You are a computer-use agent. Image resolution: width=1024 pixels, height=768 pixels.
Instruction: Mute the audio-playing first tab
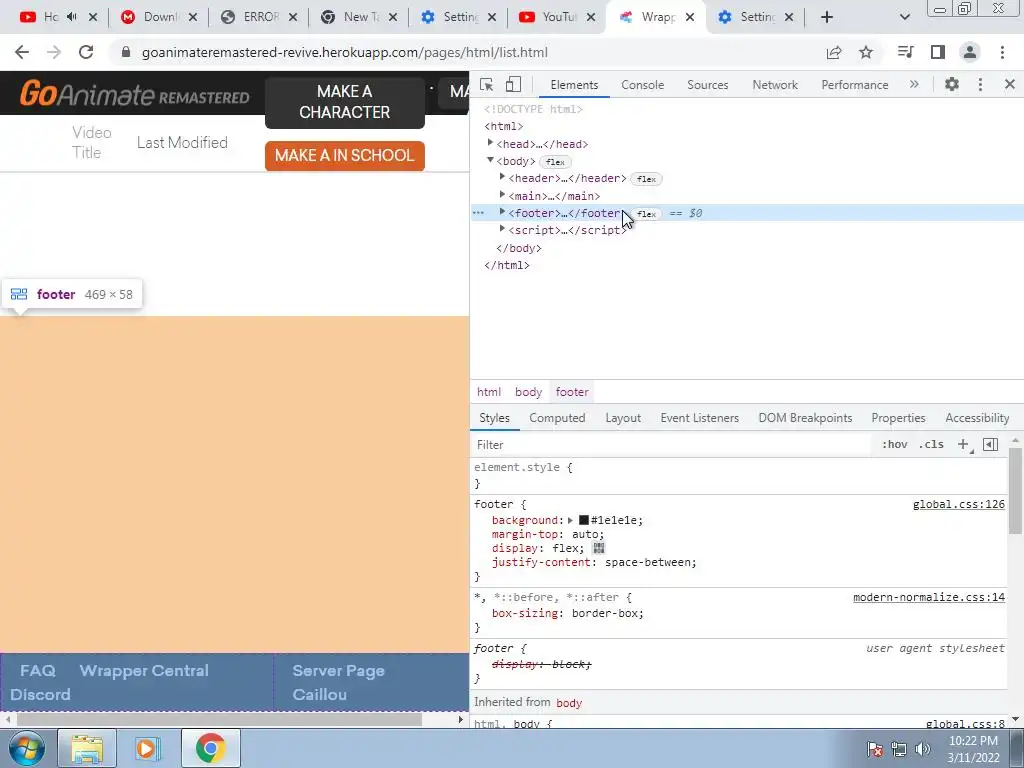(x=72, y=17)
